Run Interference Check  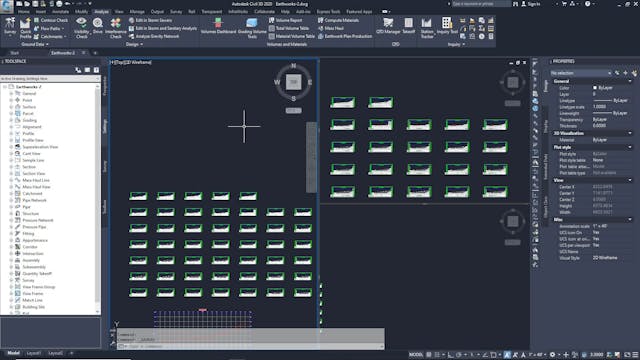click(x=116, y=28)
